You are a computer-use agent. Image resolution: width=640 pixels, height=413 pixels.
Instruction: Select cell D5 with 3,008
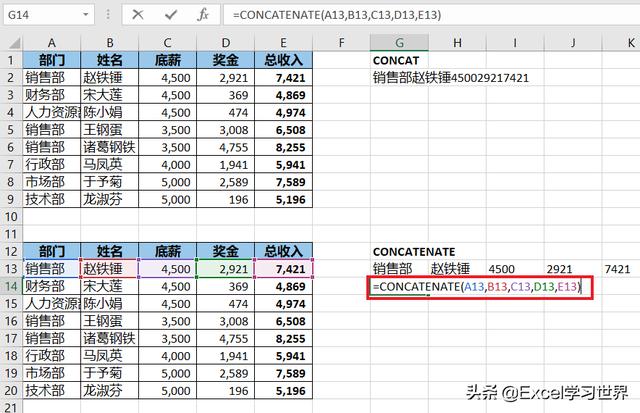click(226, 130)
